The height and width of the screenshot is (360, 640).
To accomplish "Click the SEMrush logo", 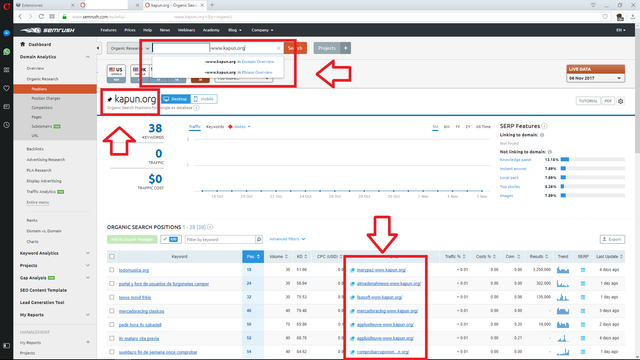I will 48,30.
